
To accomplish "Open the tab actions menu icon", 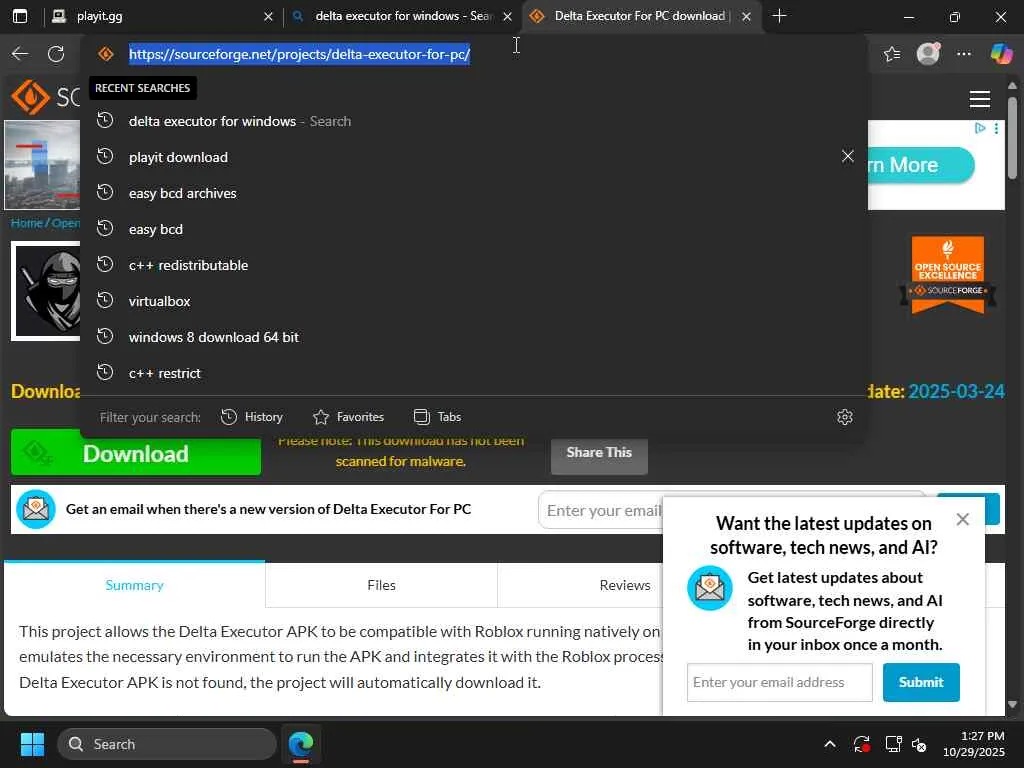I will (20, 16).
